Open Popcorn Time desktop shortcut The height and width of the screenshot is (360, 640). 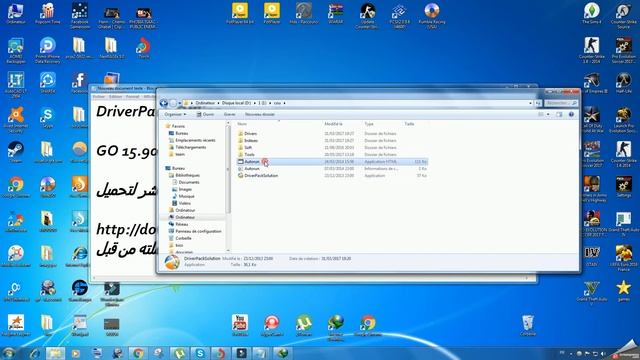click(x=48, y=14)
